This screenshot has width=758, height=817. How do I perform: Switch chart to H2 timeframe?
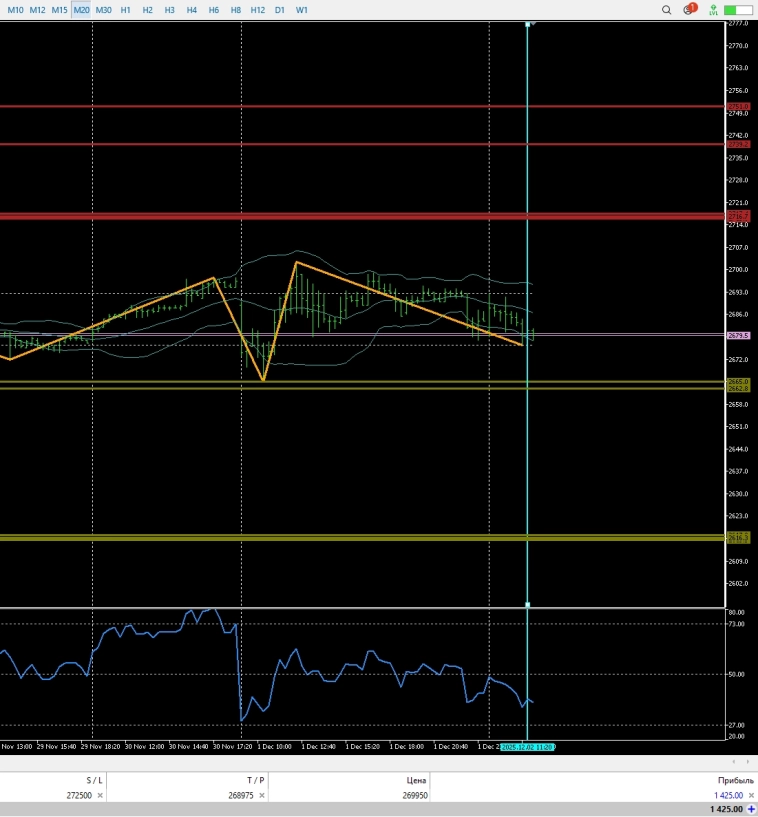(x=147, y=10)
